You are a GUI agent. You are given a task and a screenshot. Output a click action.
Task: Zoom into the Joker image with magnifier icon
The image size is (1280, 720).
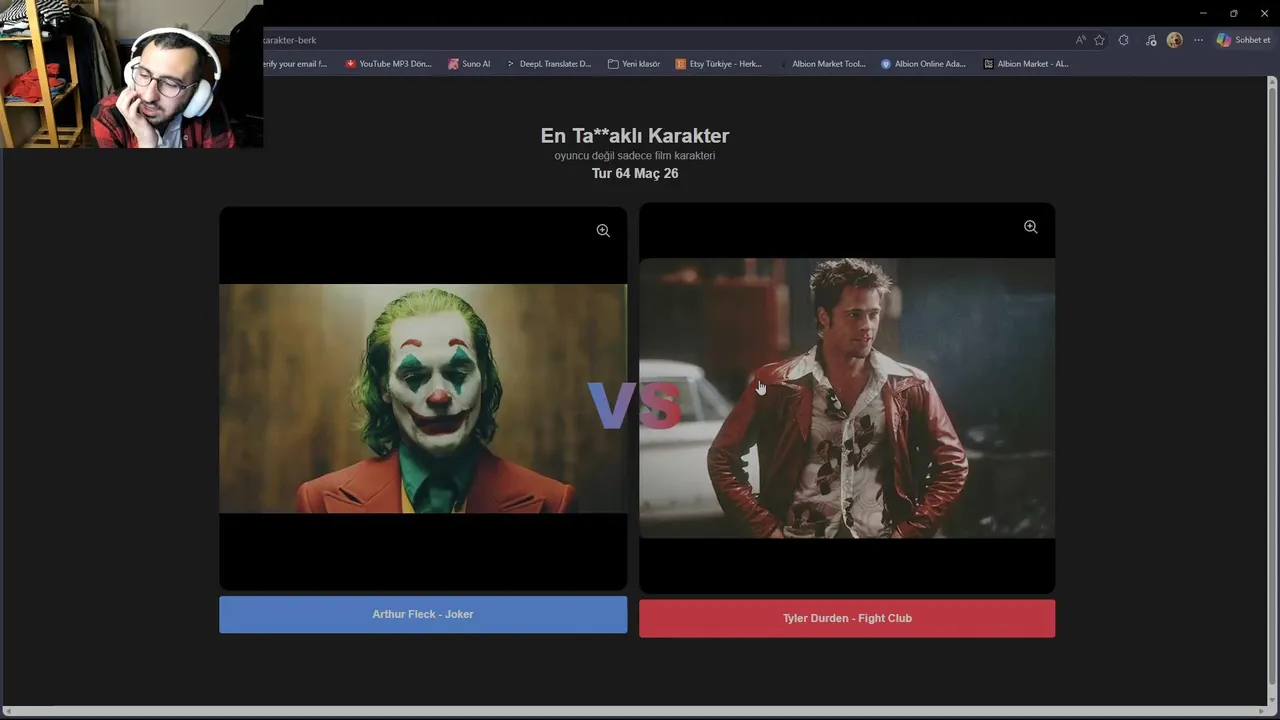coord(603,230)
